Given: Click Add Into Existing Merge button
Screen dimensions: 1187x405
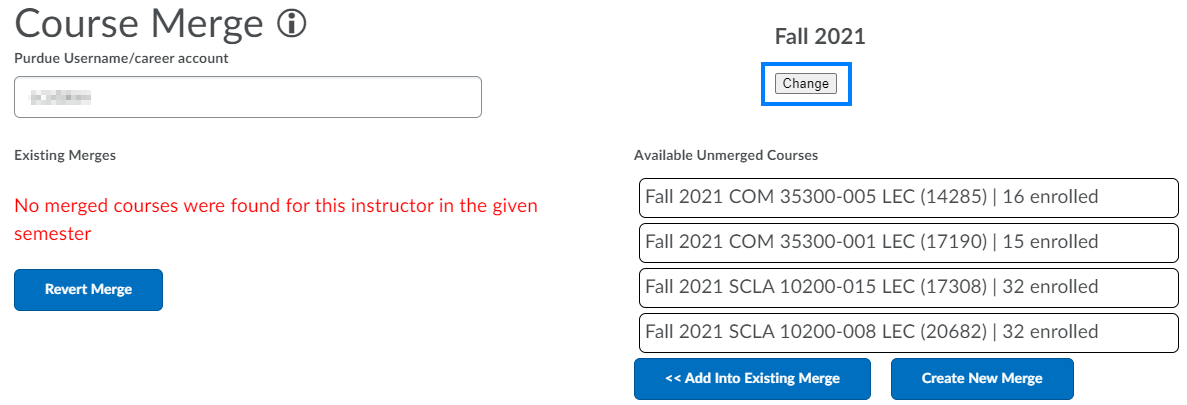Looking at the screenshot, I should tap(752, 379).
